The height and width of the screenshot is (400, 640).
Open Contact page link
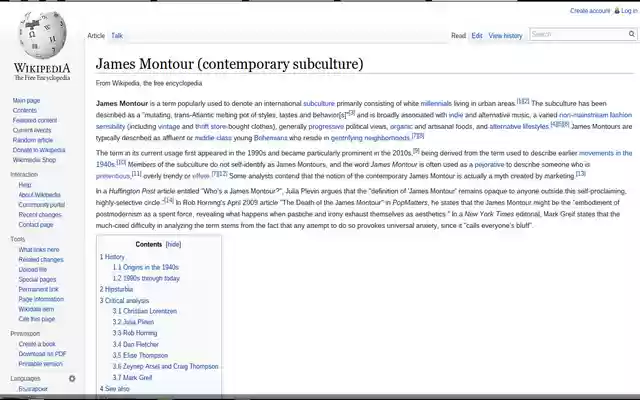36,224
